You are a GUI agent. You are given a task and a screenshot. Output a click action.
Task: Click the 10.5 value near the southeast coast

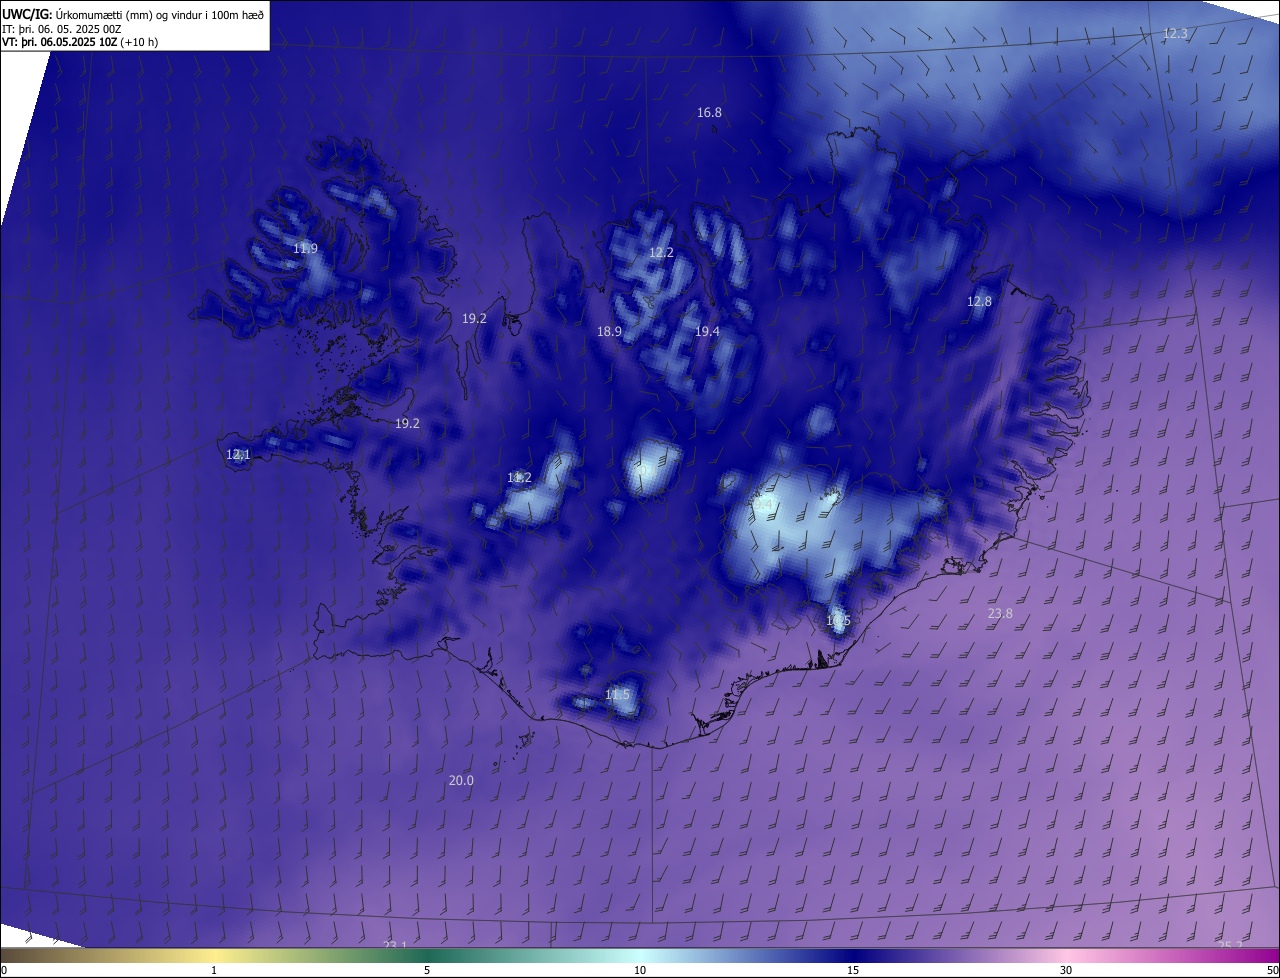click(x=838, y=621)
